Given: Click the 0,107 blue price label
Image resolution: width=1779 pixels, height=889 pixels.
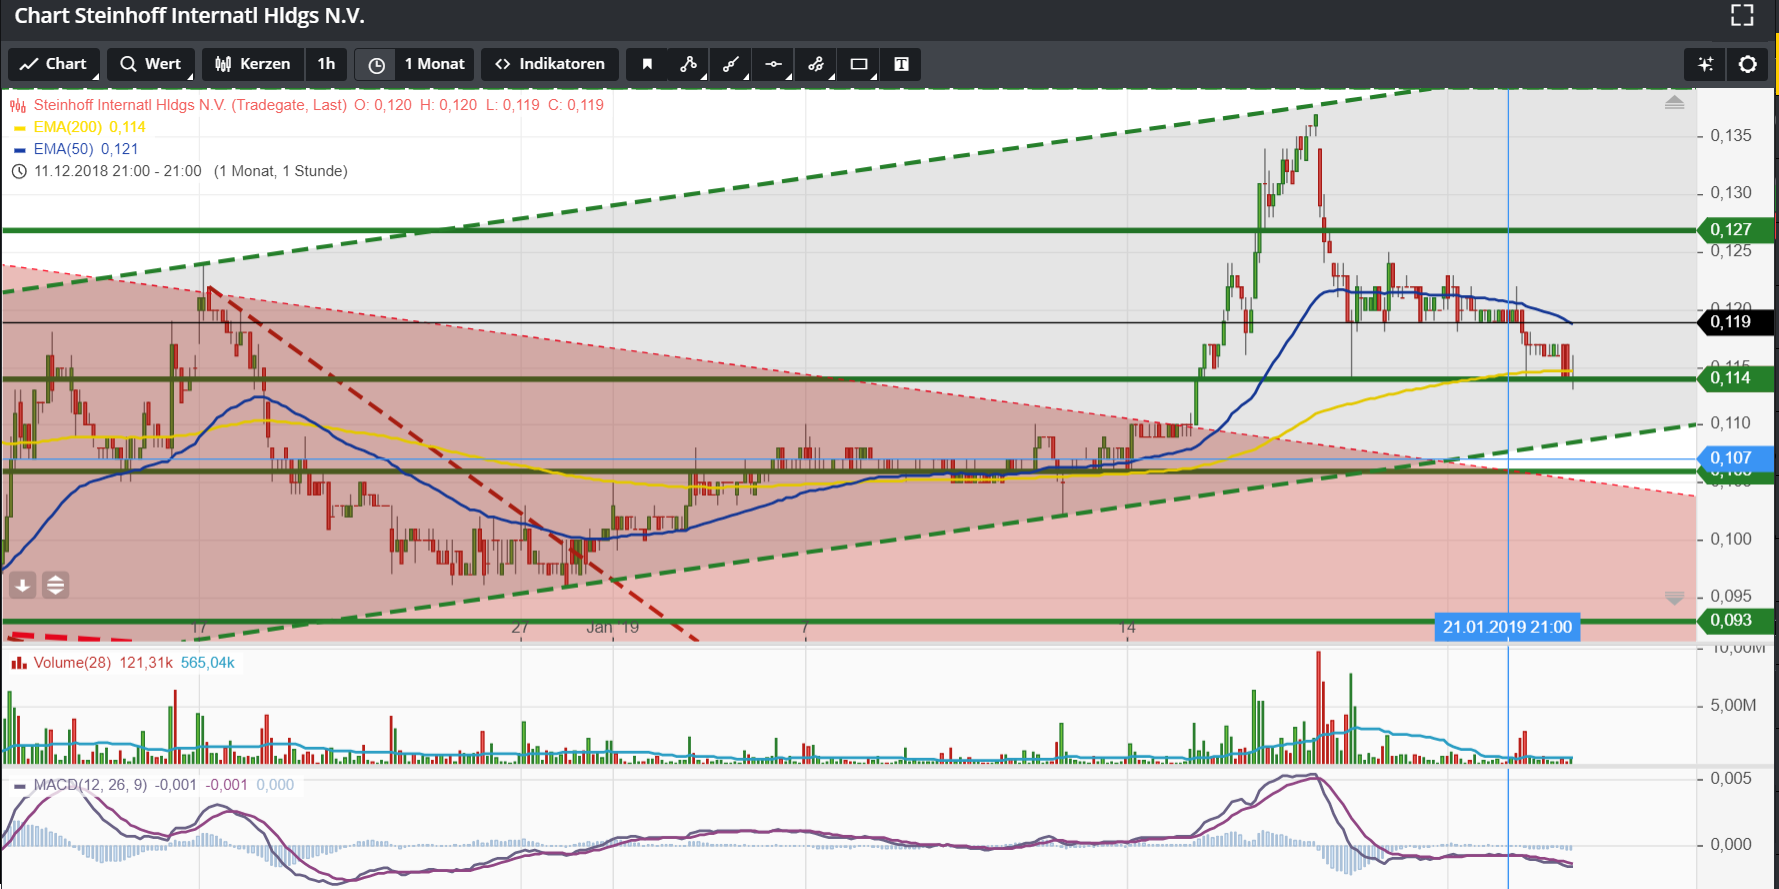Looking at the screenshot, I should (x=1735, y=458).
